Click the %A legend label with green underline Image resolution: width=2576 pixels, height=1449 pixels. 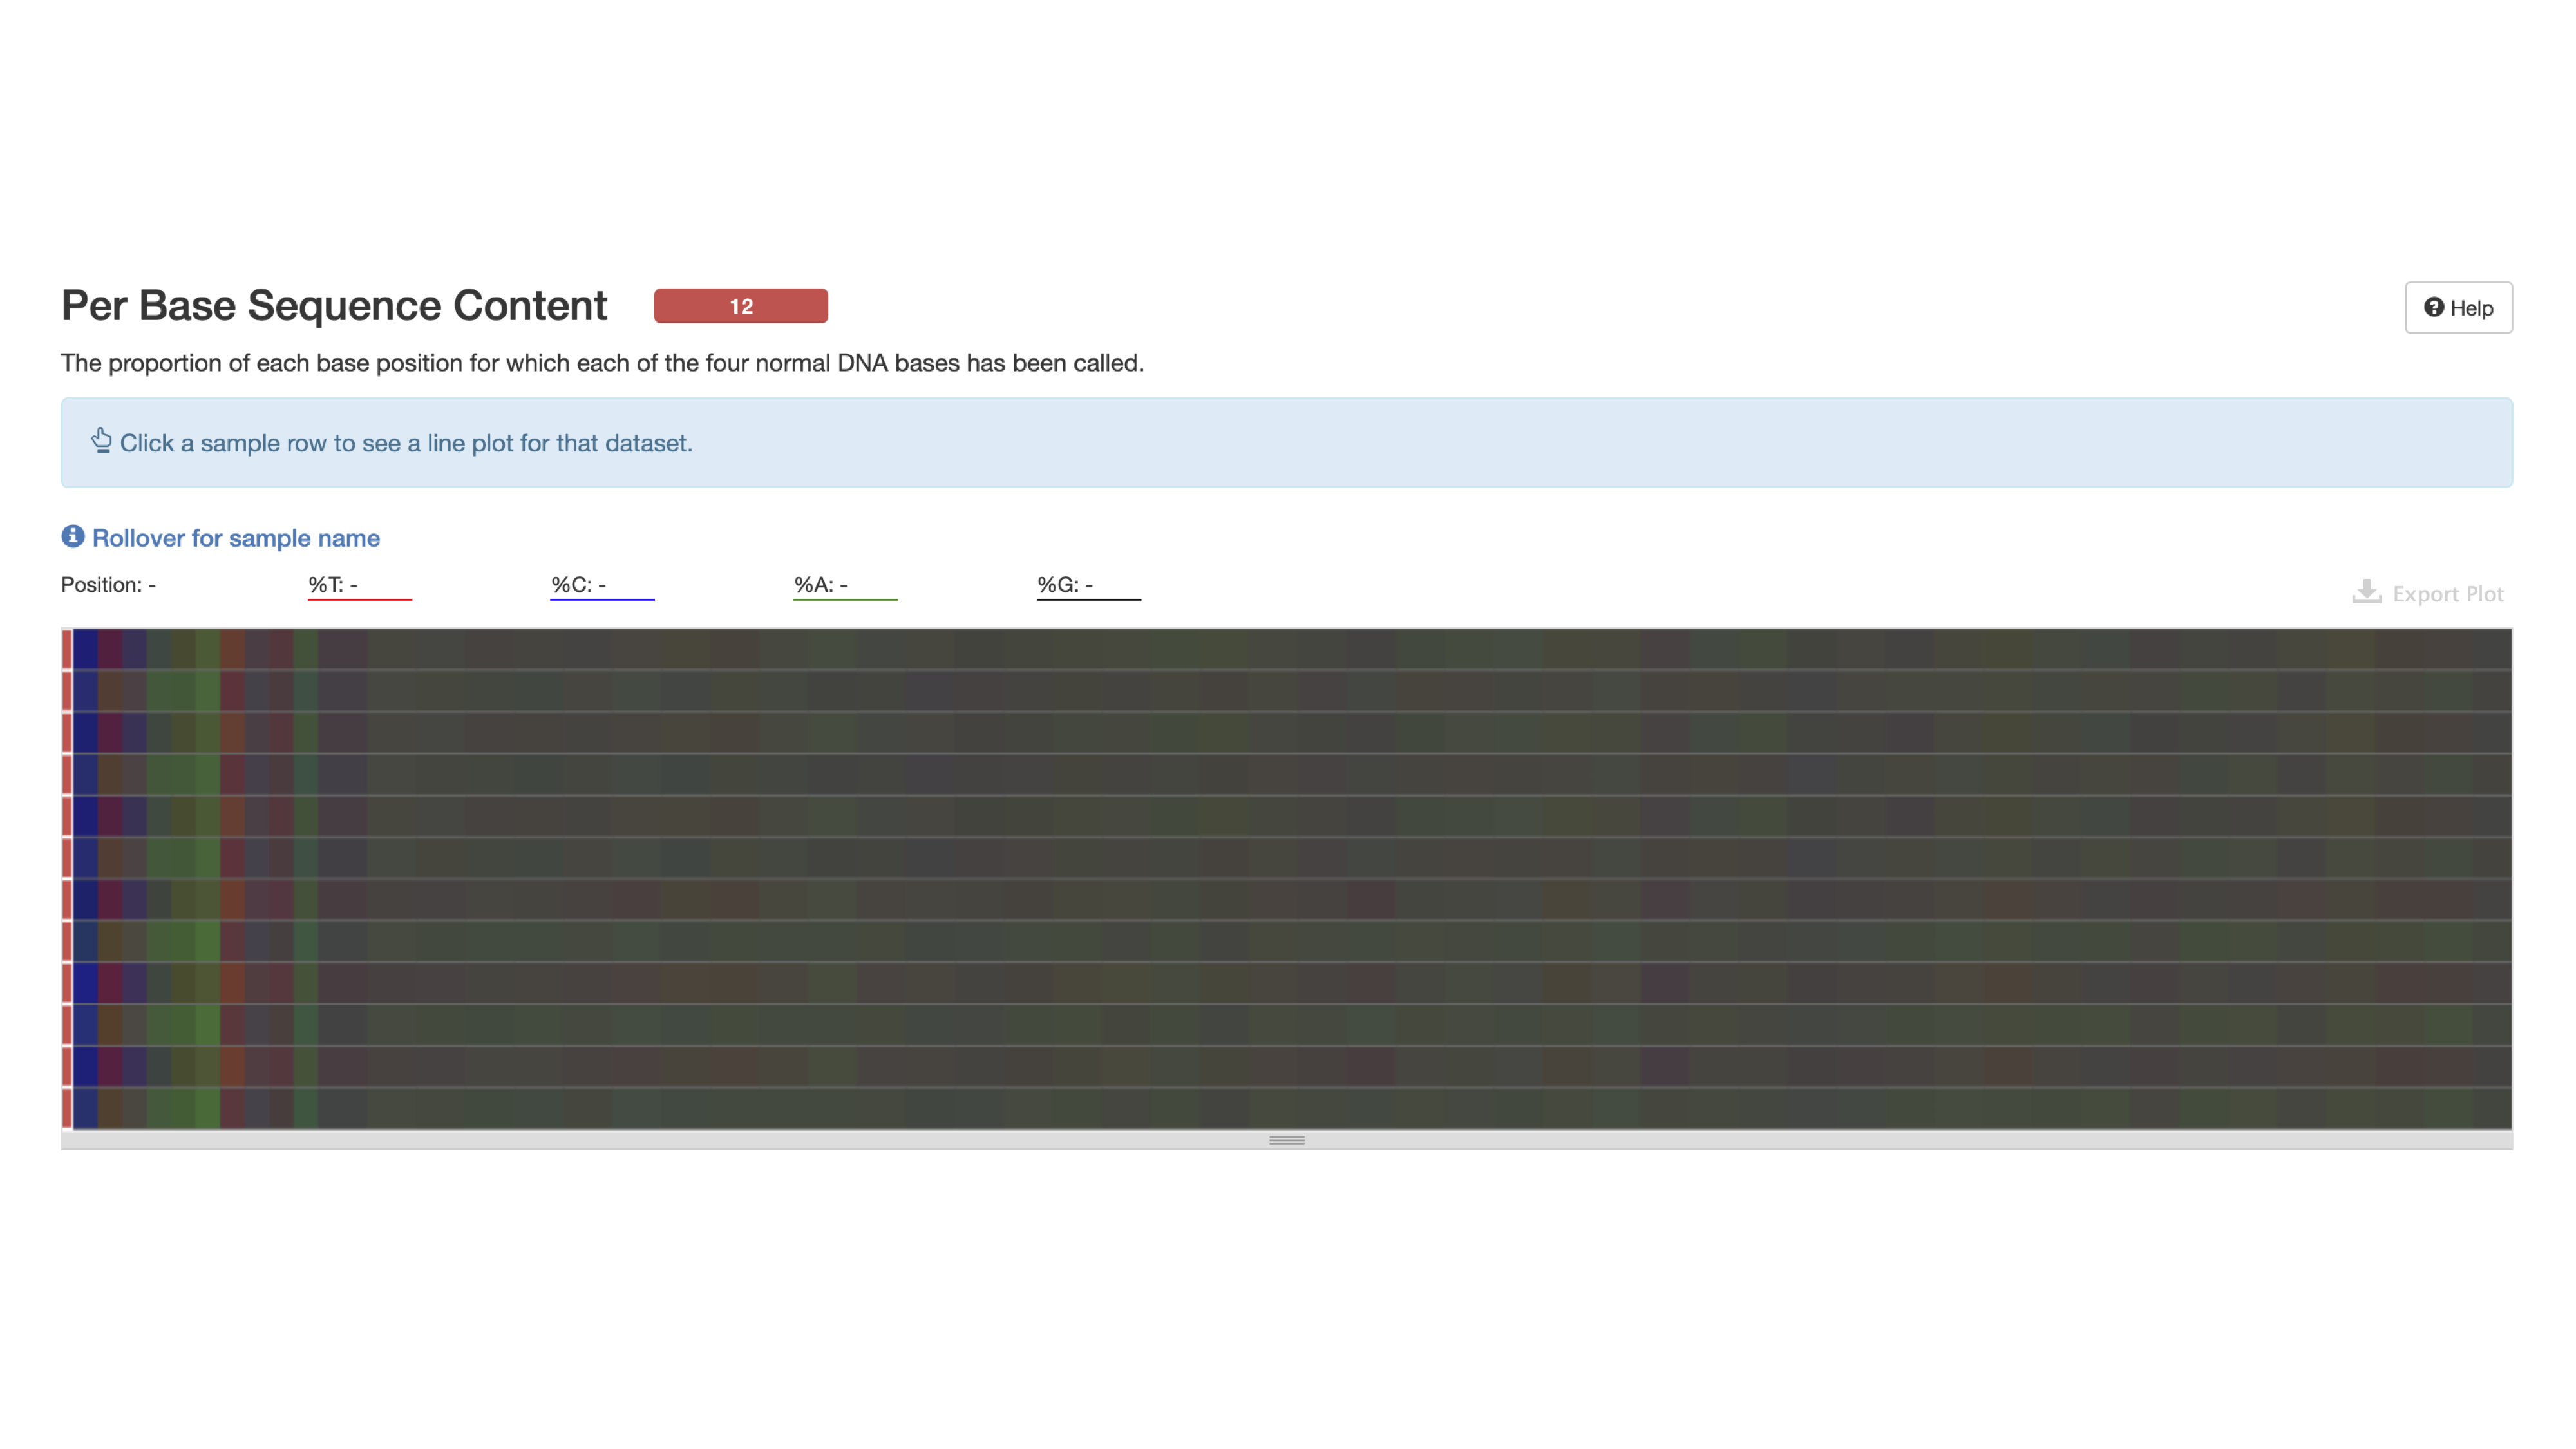coord(821,585)
